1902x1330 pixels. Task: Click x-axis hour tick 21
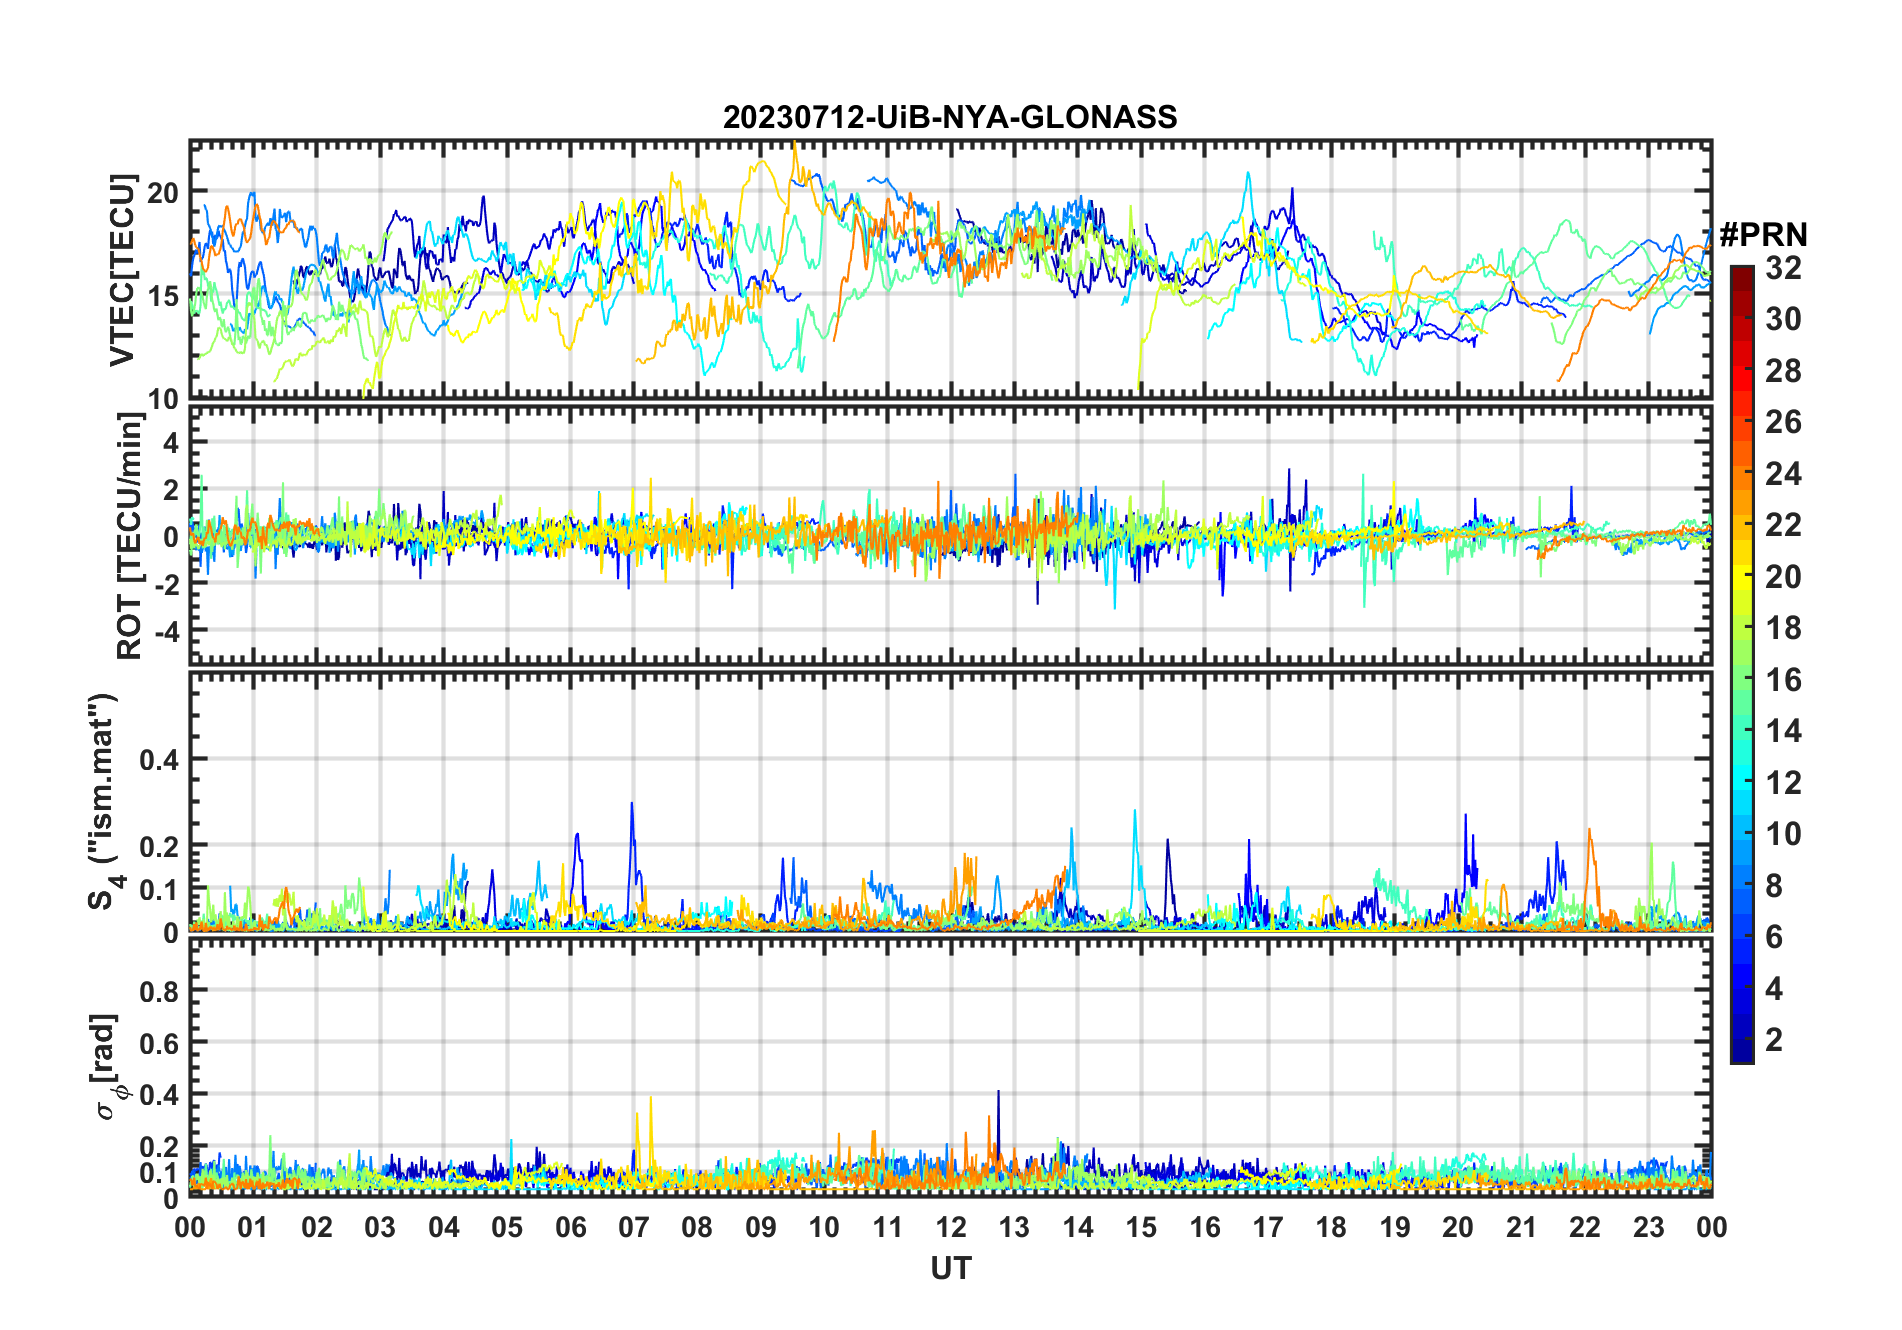coord(1521,1227)
